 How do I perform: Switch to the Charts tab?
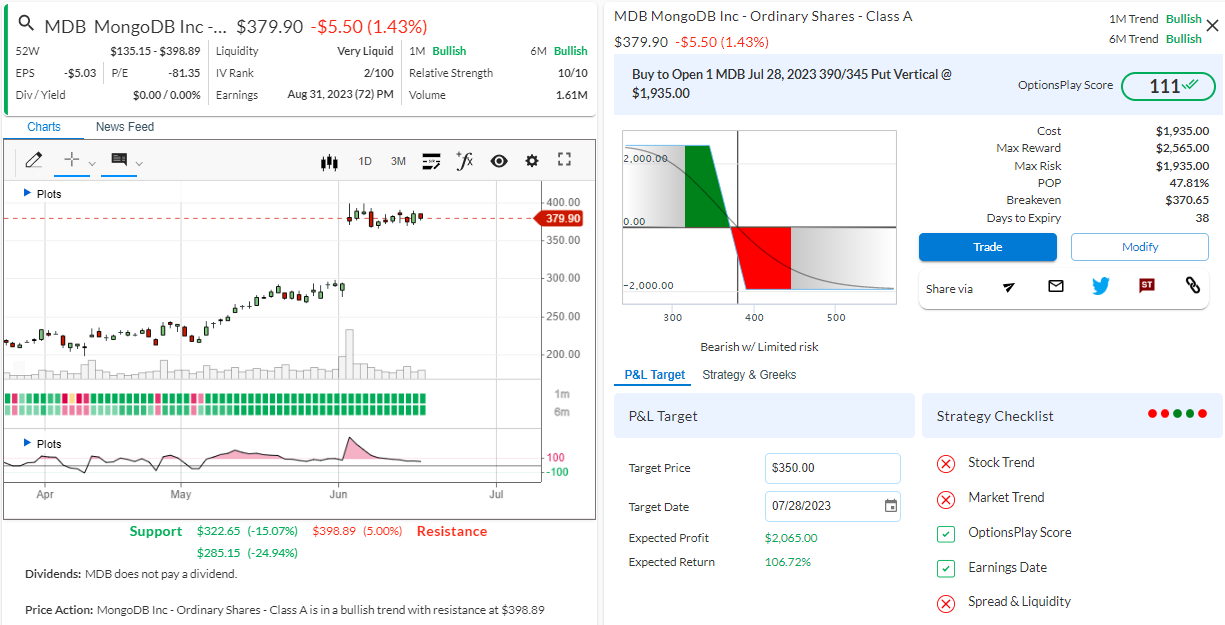point(44,127)
